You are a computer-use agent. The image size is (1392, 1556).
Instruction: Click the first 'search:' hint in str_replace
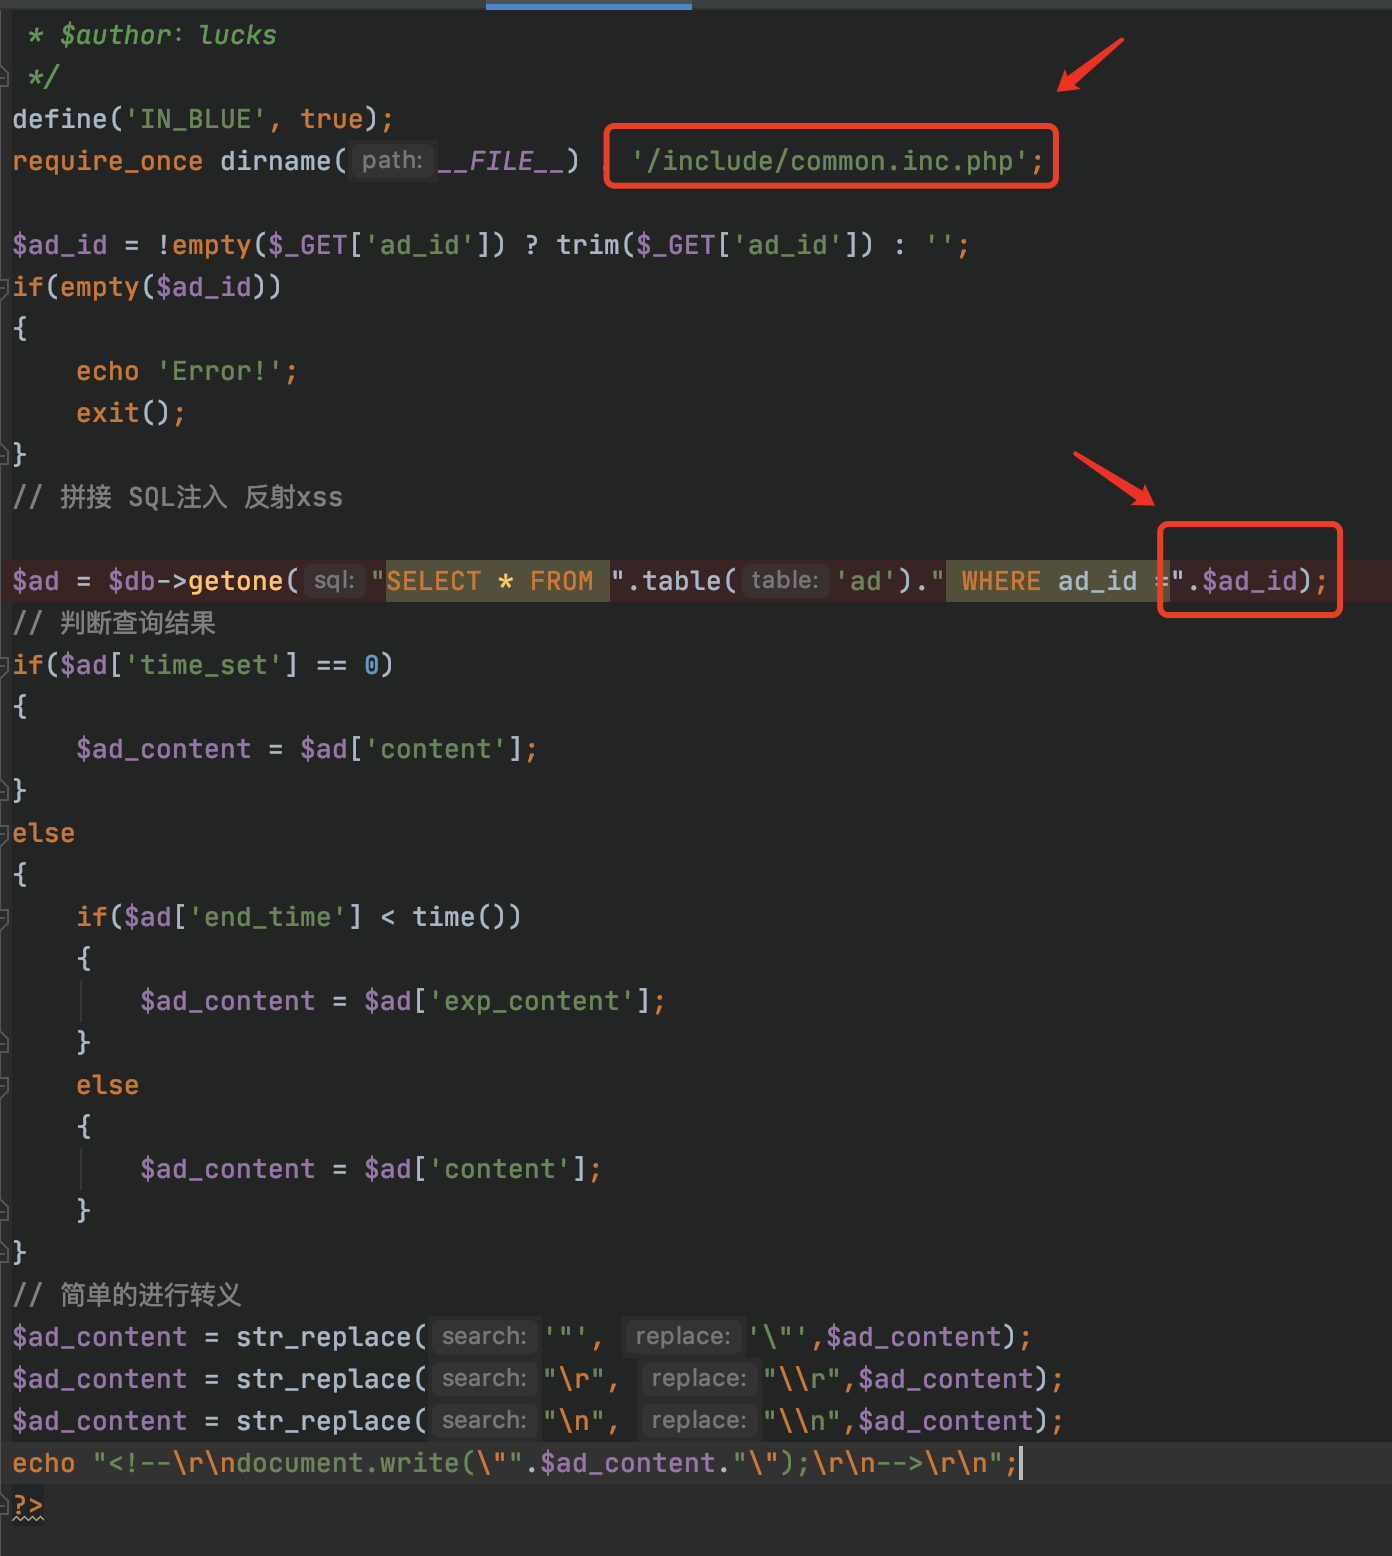[484, 1337]
